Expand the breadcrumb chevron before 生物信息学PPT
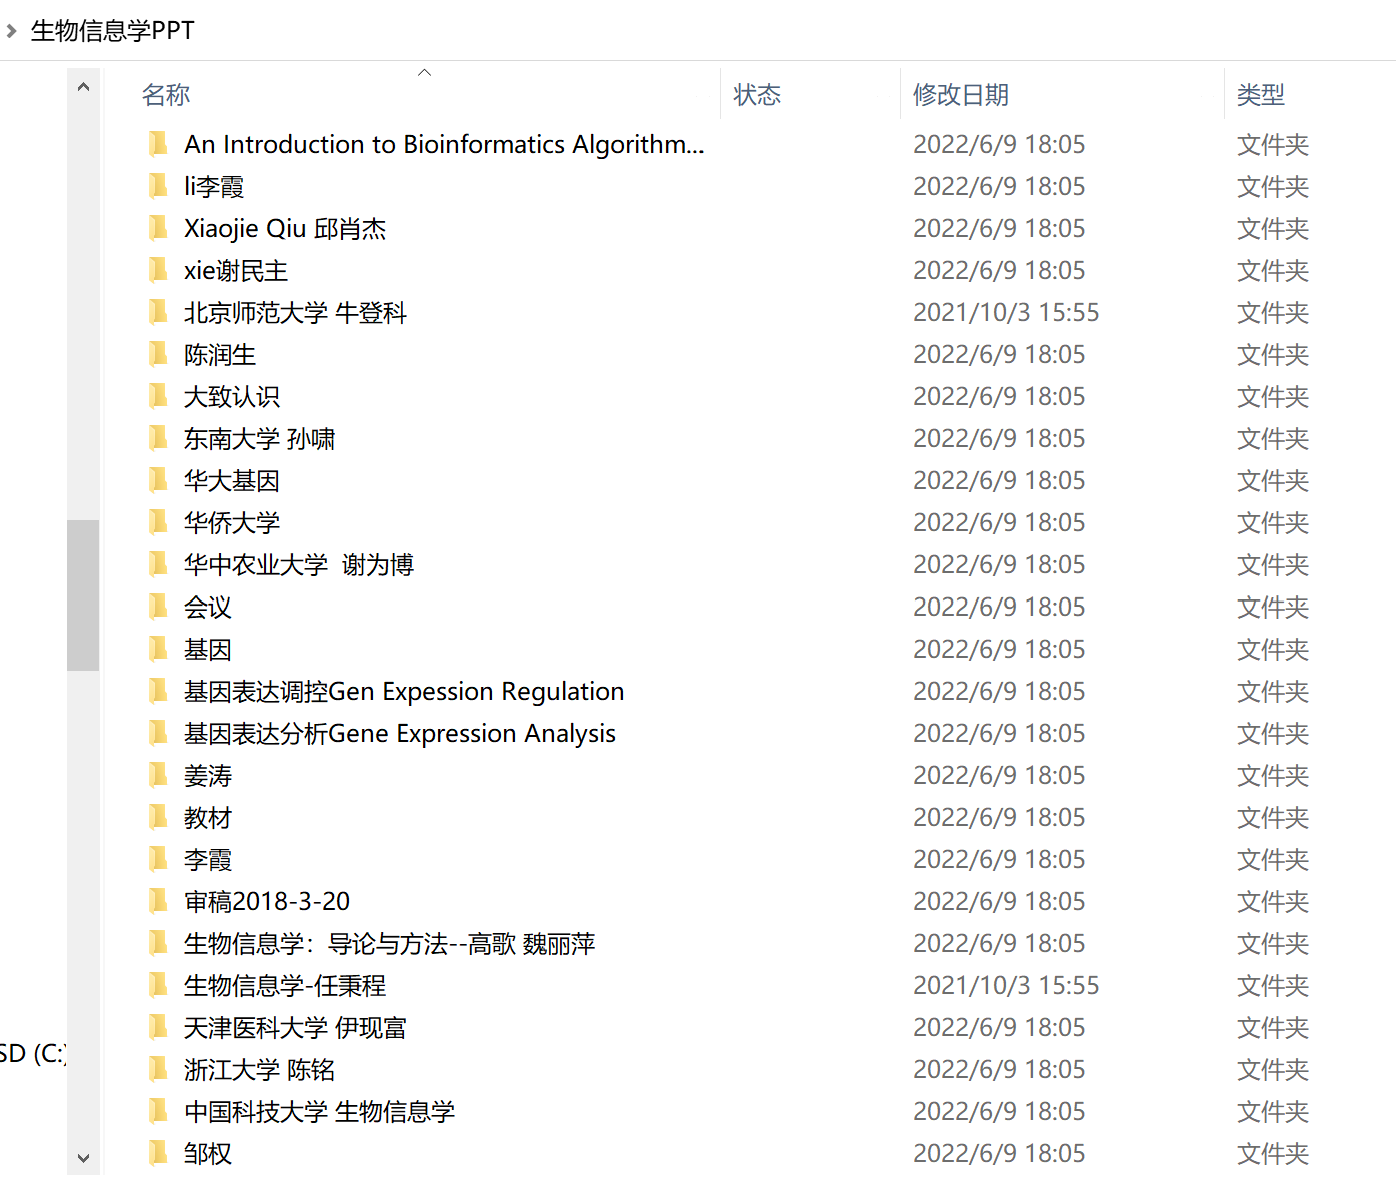 11,31
